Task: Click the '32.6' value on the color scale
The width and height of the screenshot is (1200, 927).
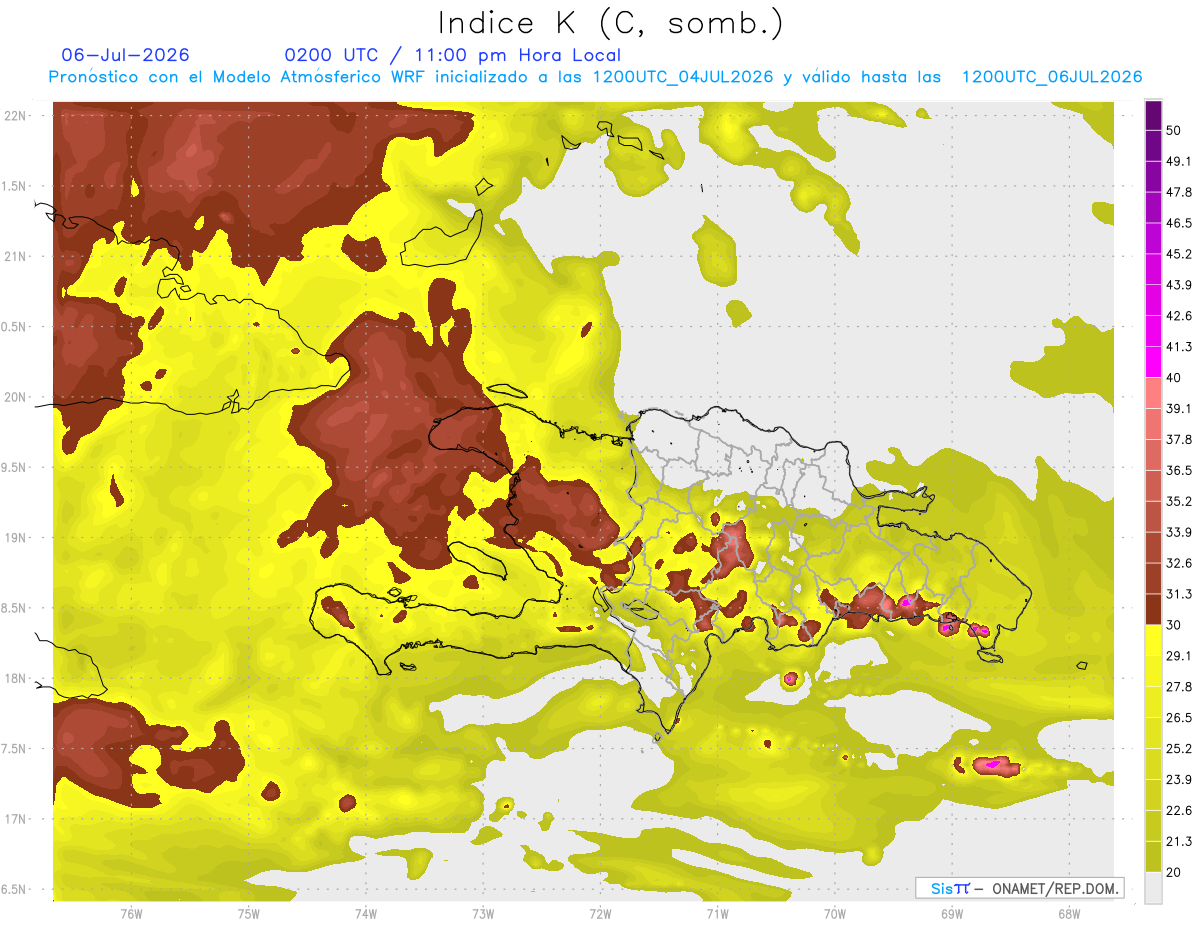Action: coord(1179,563)
